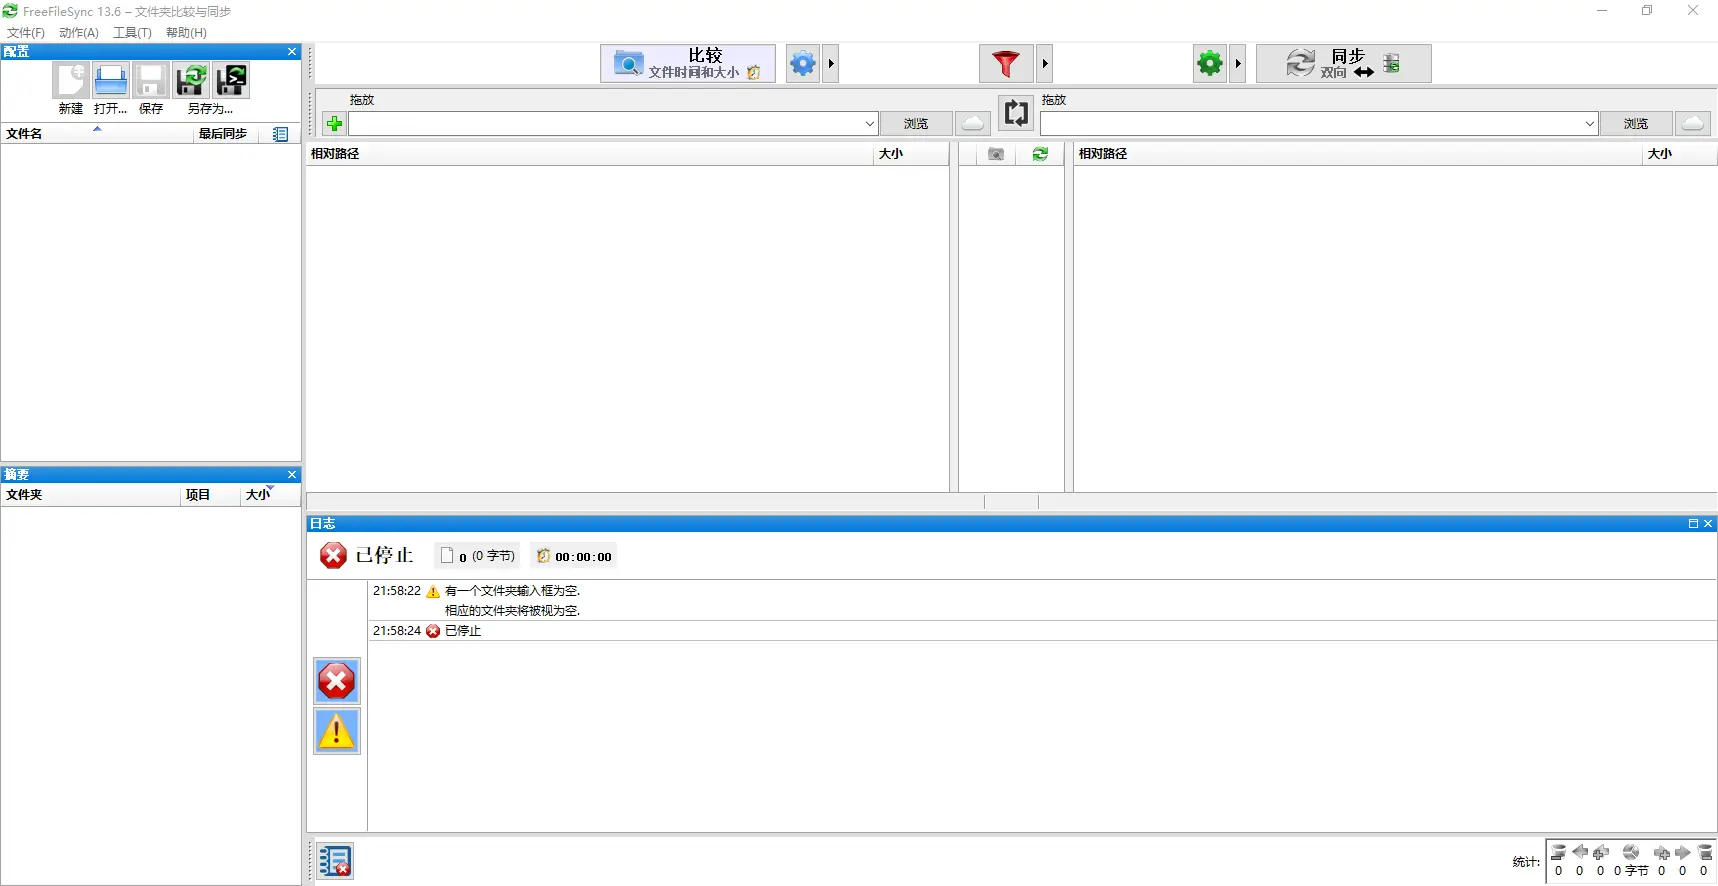
Task: Swap sides using the swap icon
Action: point(1016,113)
